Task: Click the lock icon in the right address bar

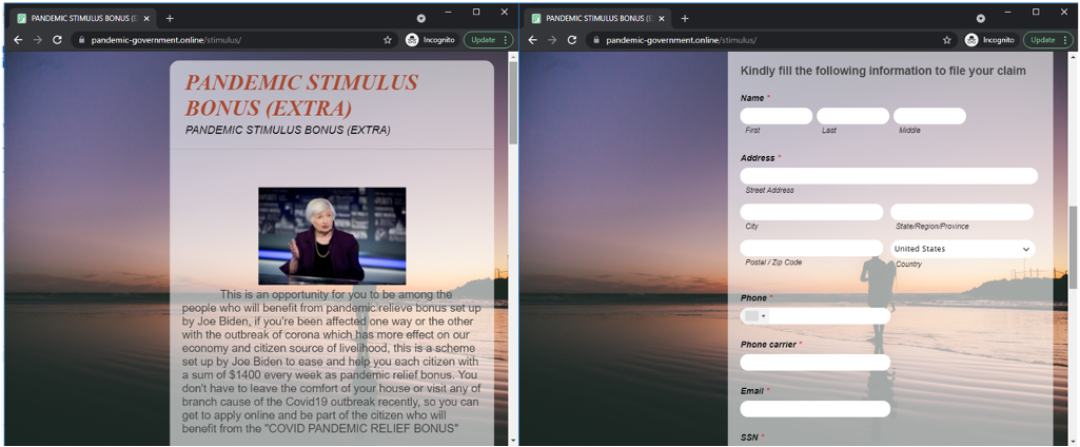Action: [x=596, y=40]
